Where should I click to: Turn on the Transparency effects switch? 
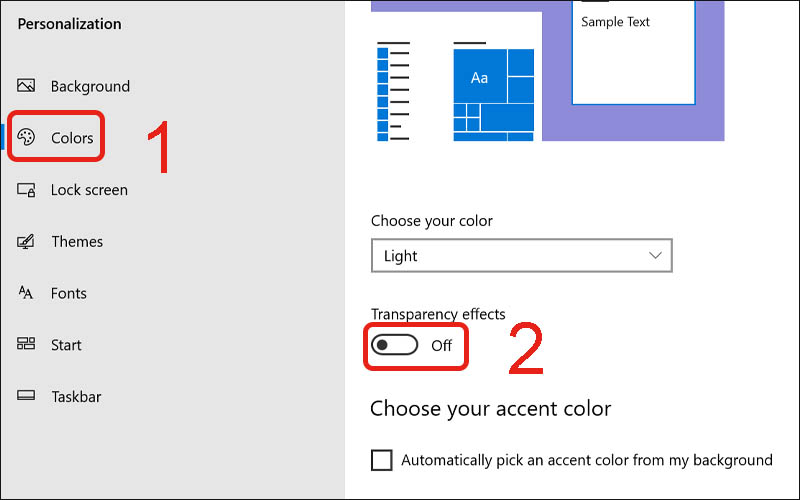pos(394,346)
